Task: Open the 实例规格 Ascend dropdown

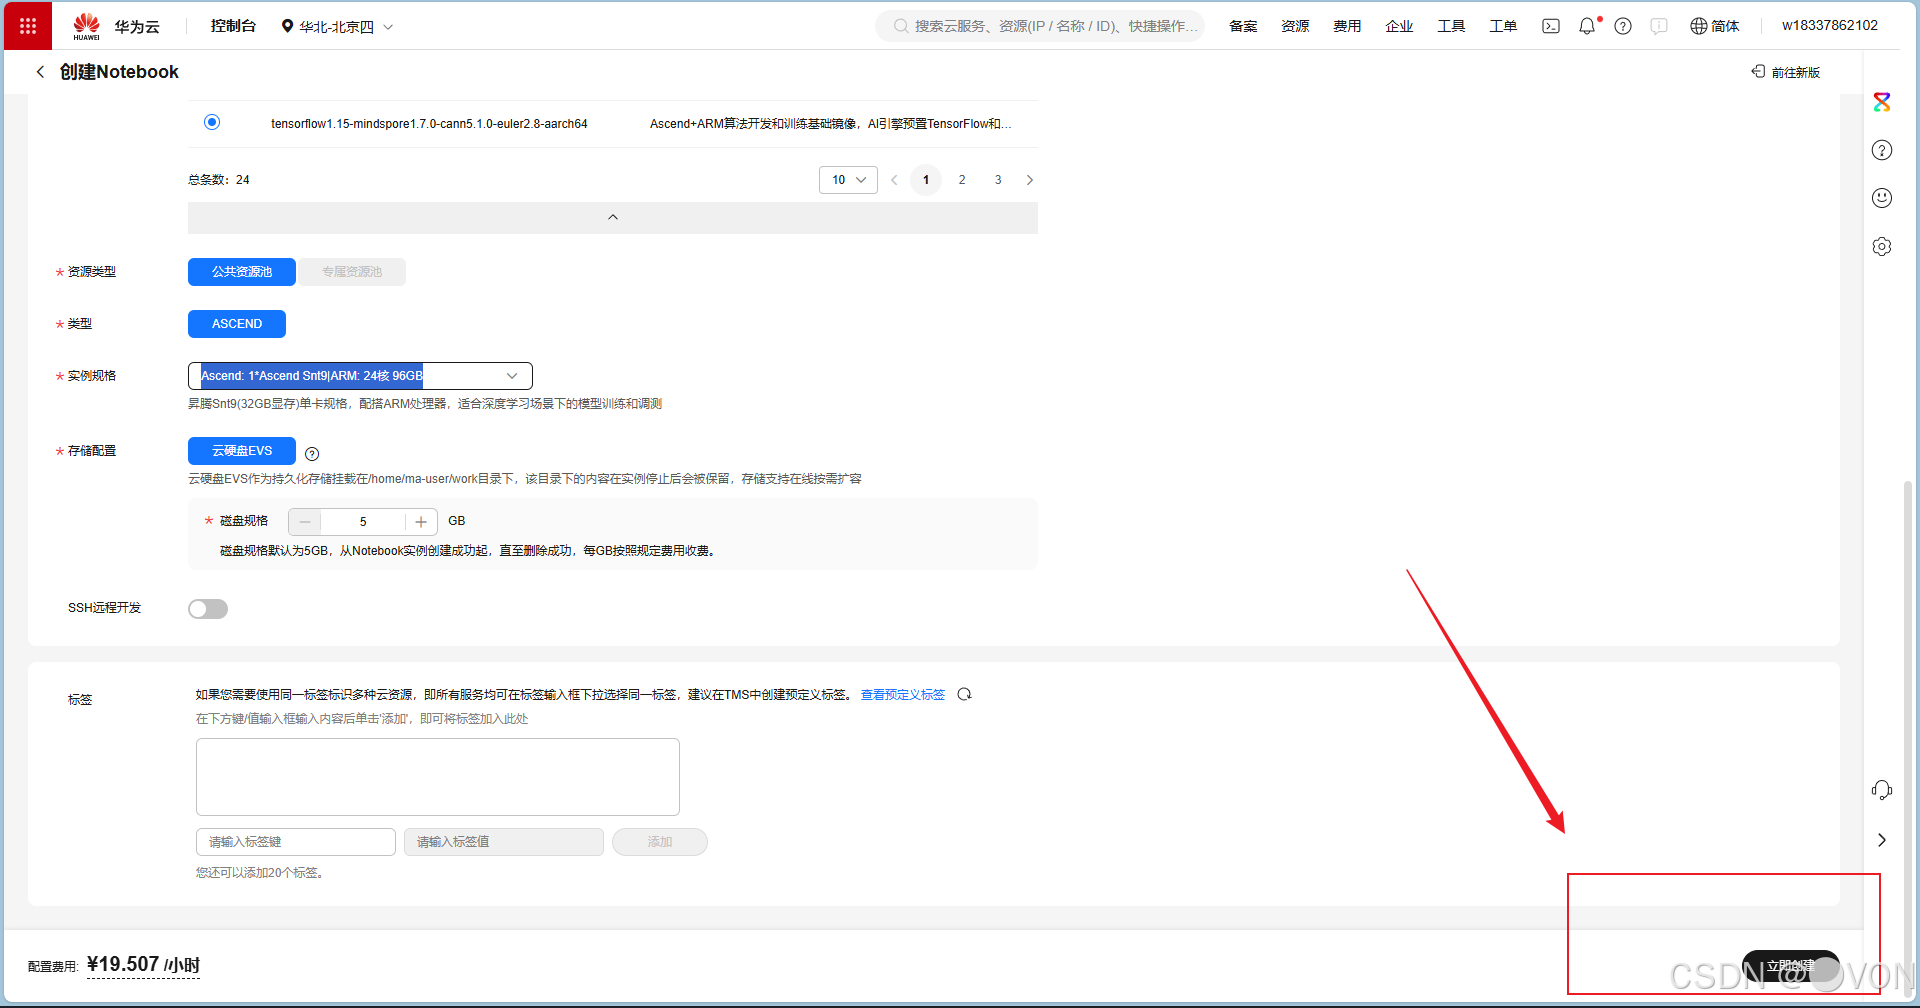Action: (360, 376)
